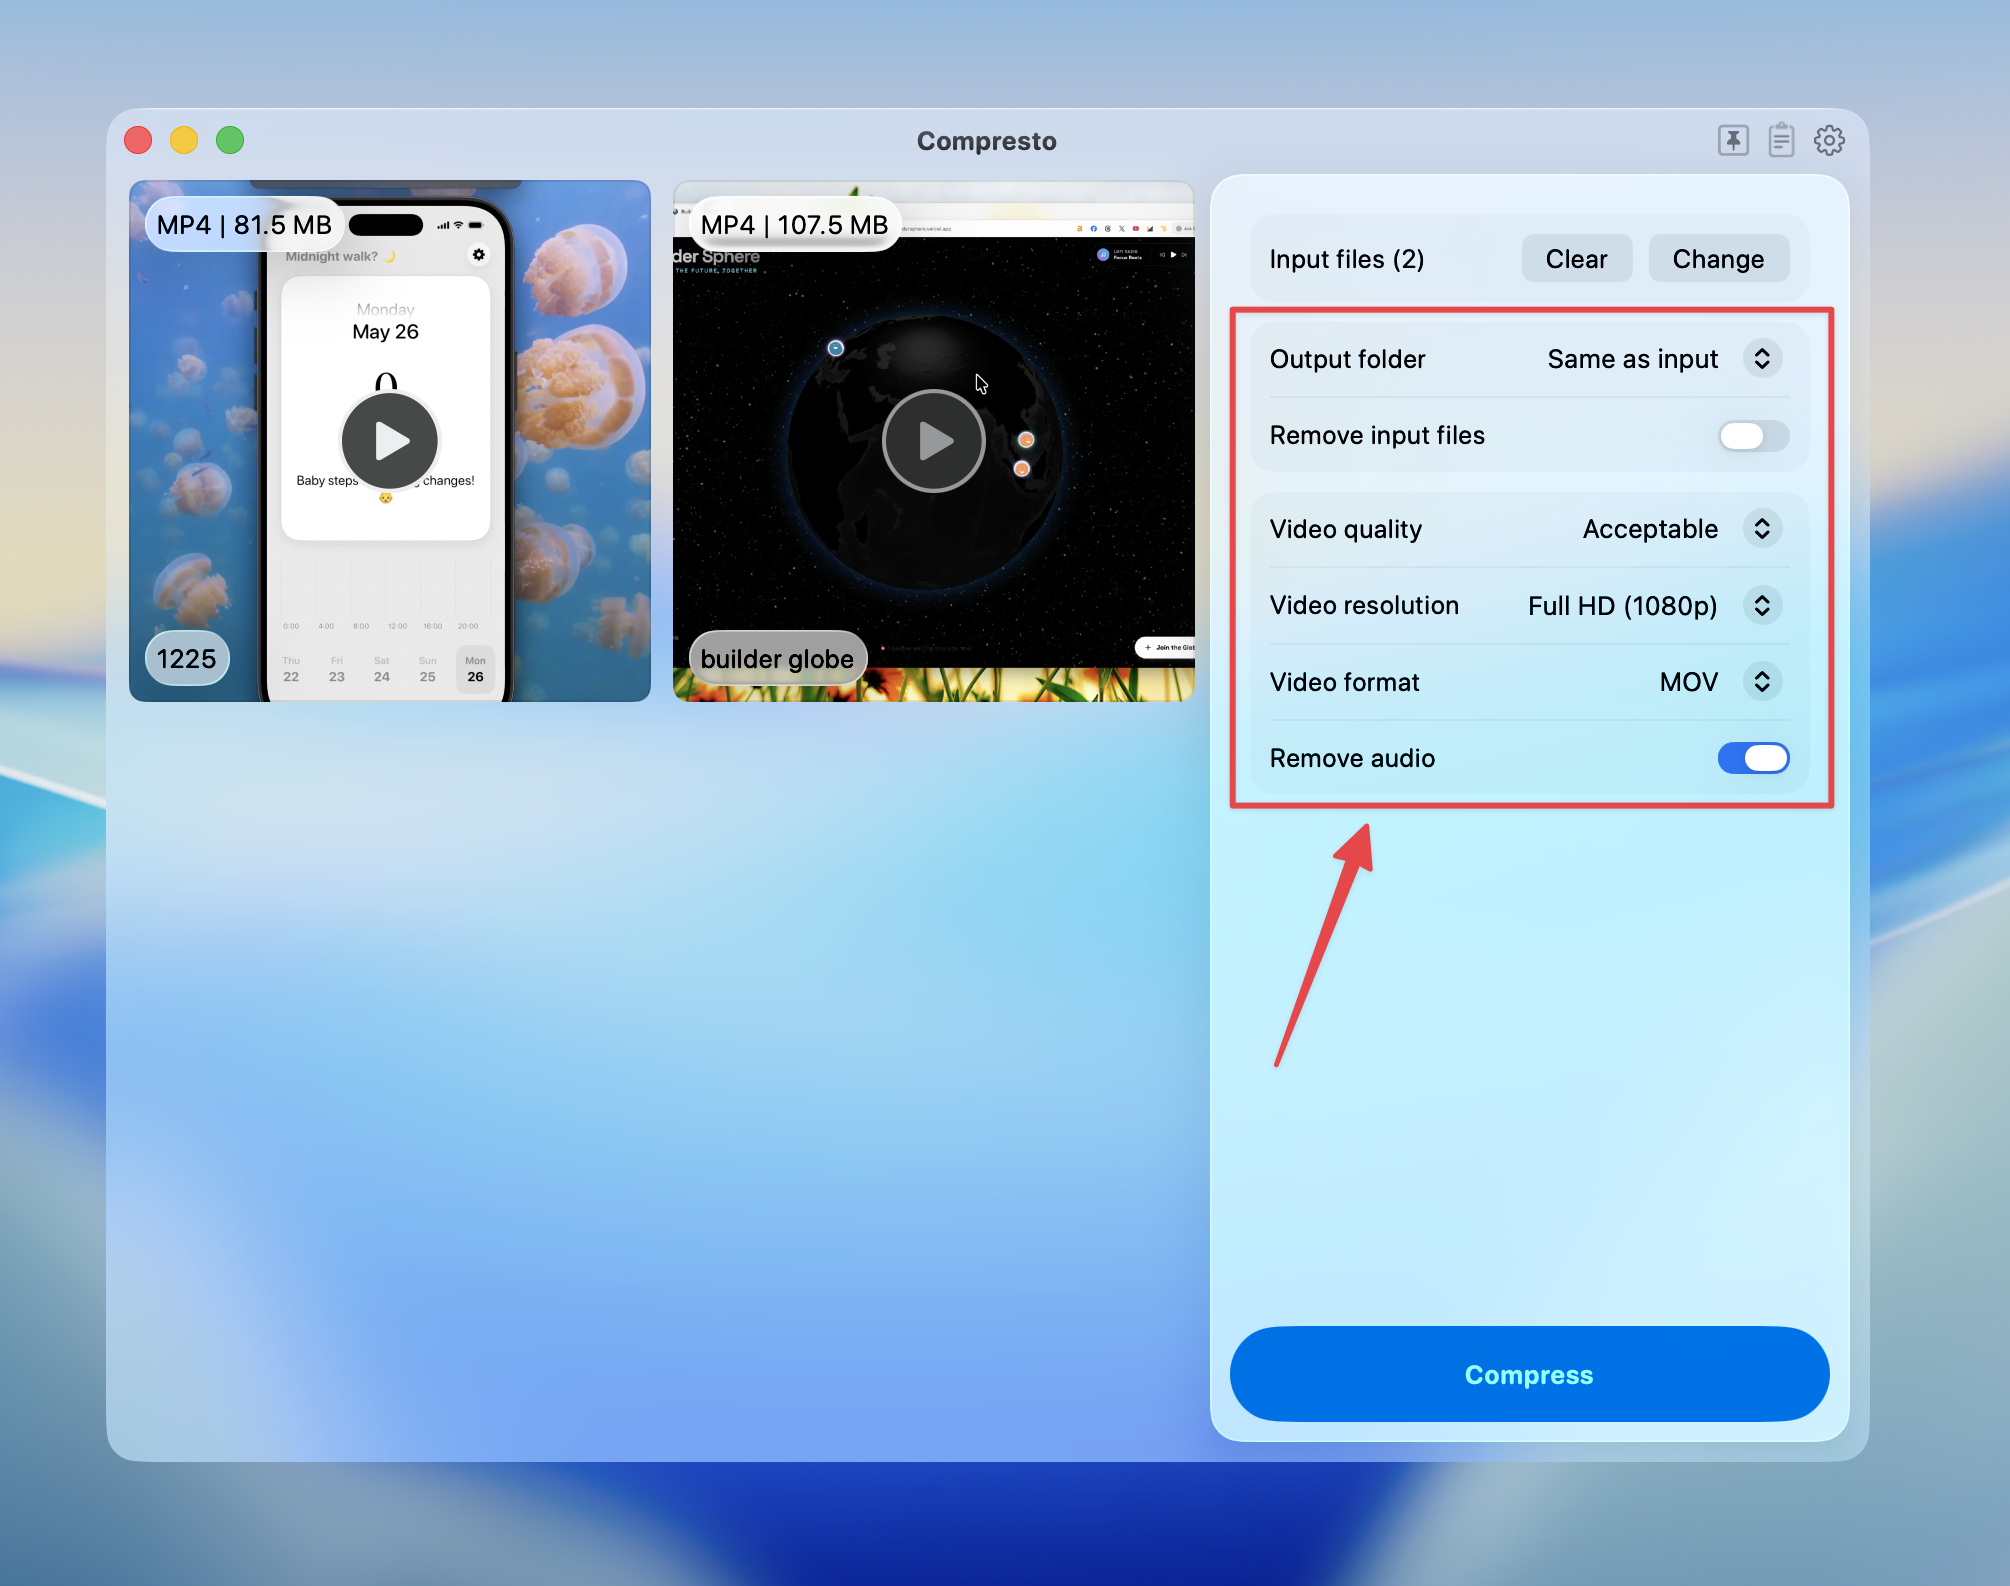Click the MP4 81.5 MB badge
The width and height of the screenshot is (2010, 1586).
pyautogui.click(x=244, y=224)
